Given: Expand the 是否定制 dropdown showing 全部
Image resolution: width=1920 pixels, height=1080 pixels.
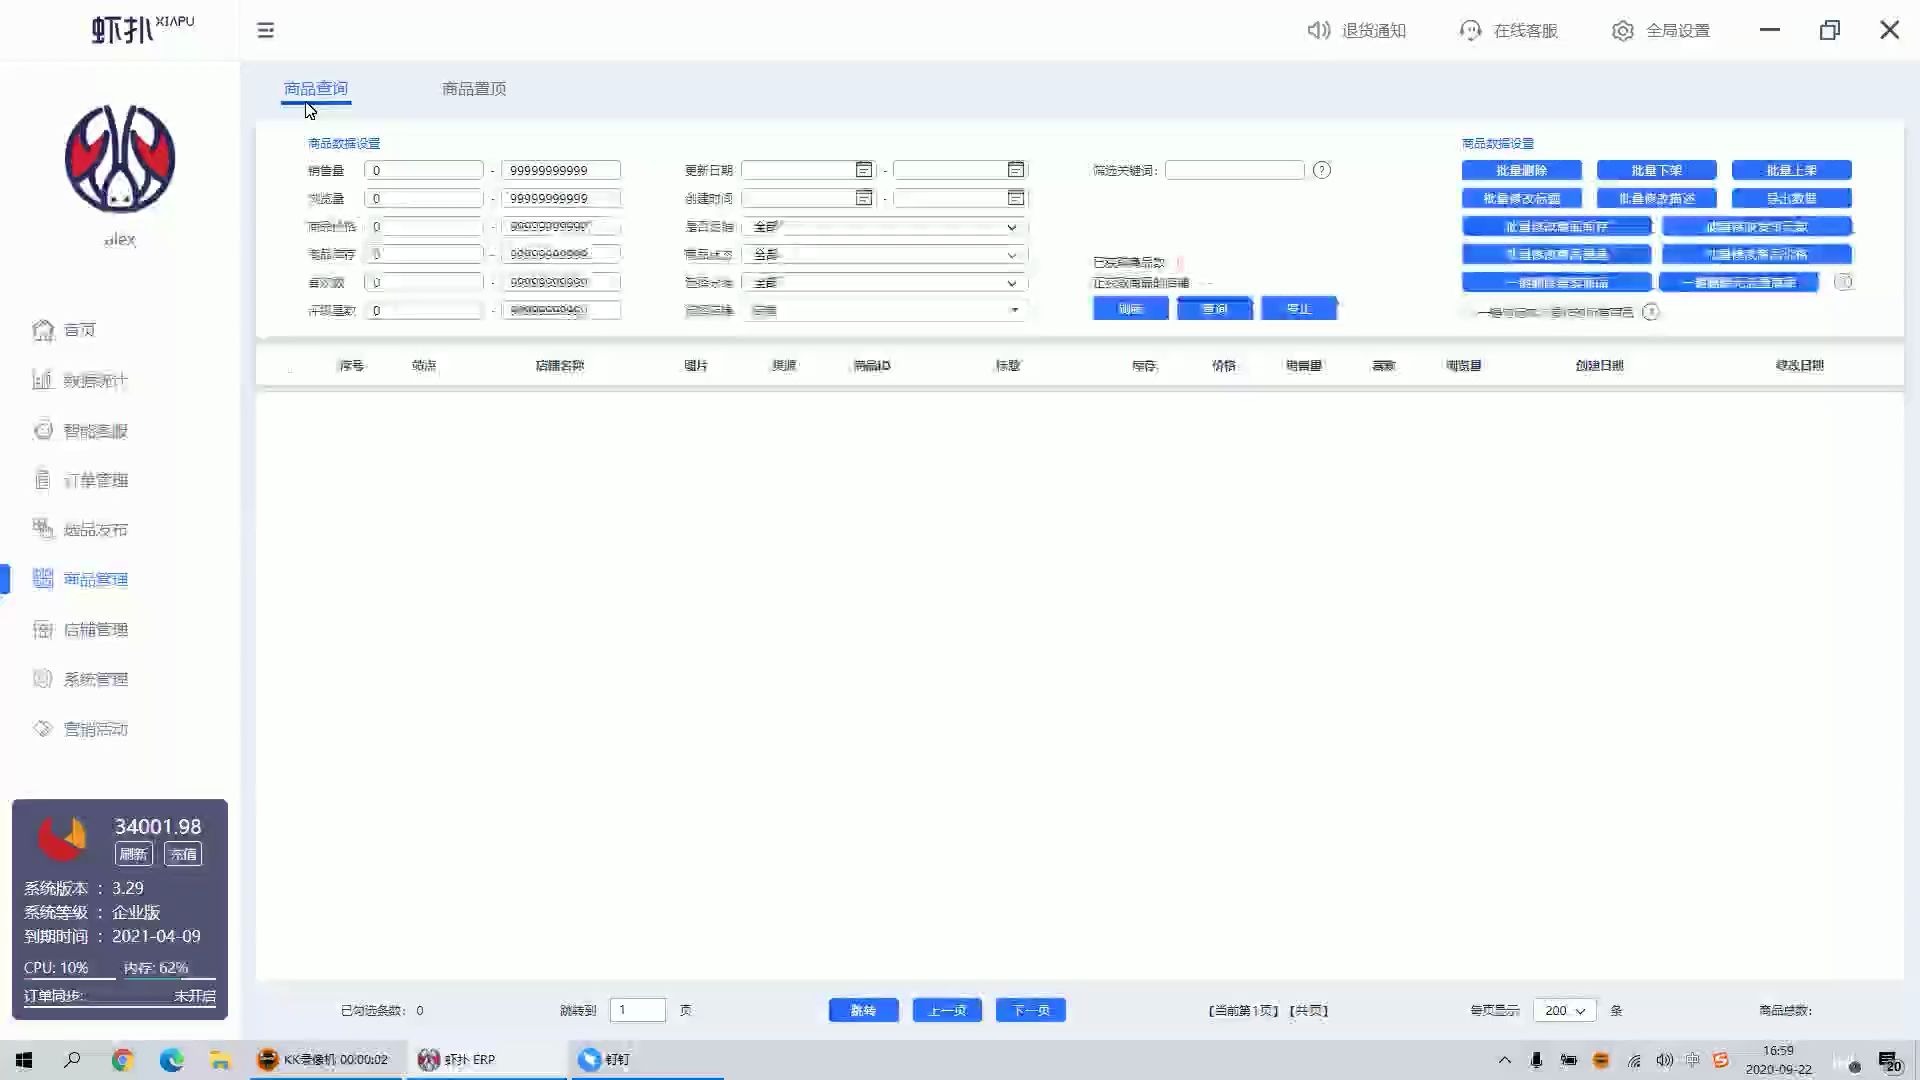Looking at the screenshot, I should 884,227.
